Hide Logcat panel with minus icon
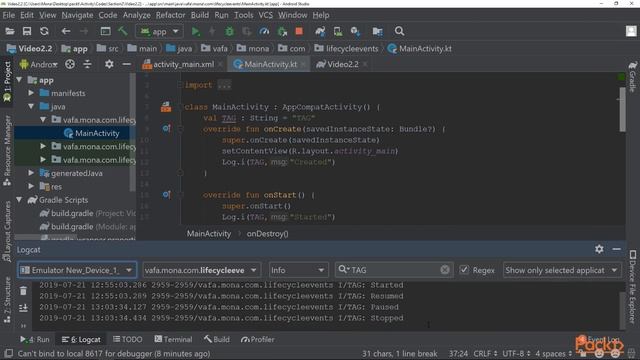The image size is (640, 360). pos(616,249)
